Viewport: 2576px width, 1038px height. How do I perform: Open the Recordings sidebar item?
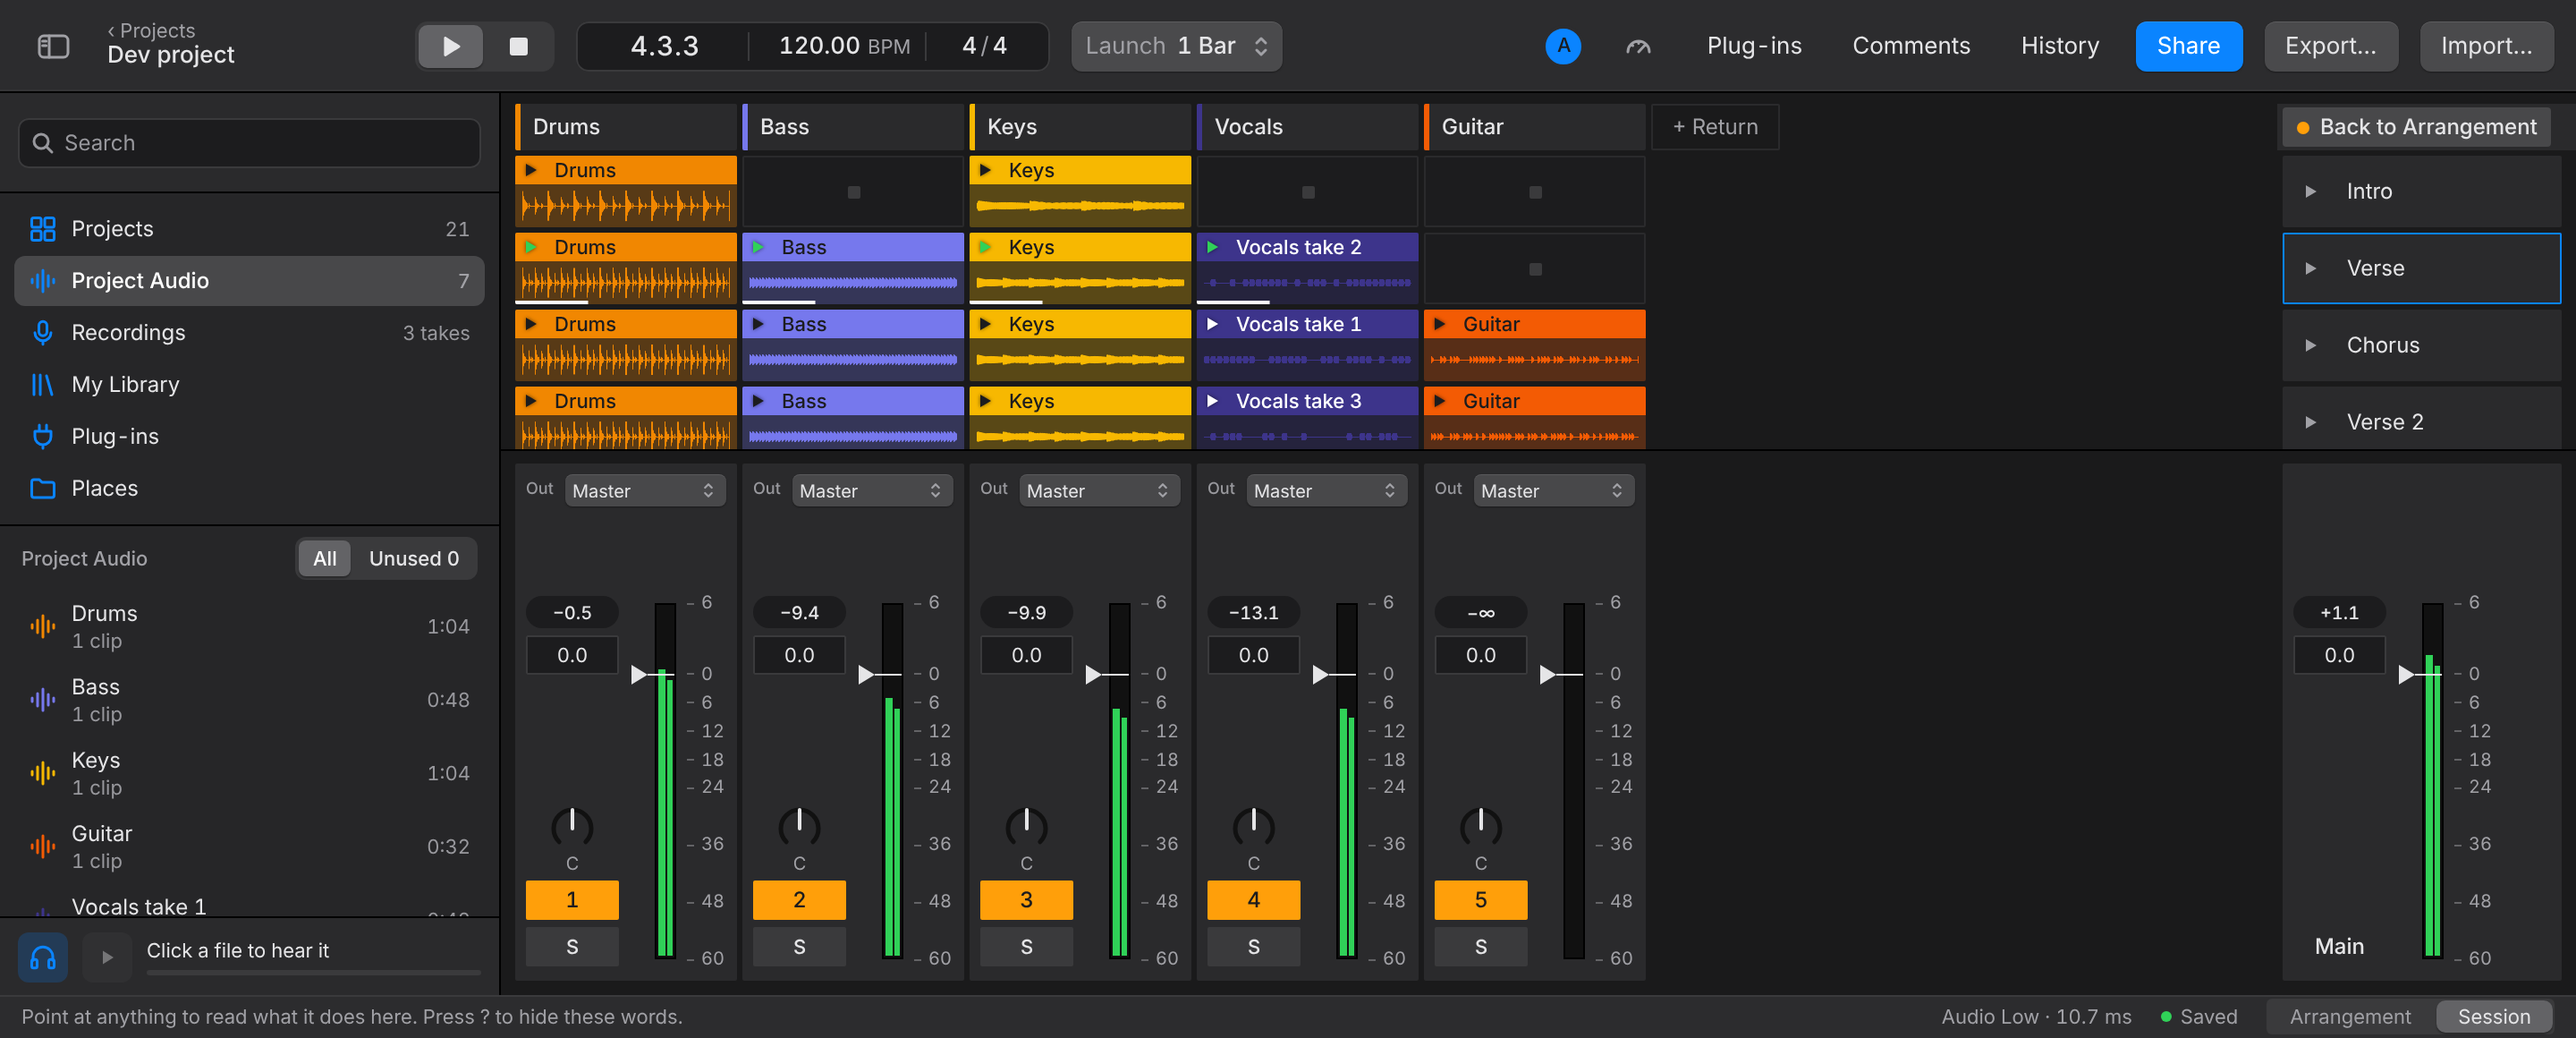coord(249,332)
